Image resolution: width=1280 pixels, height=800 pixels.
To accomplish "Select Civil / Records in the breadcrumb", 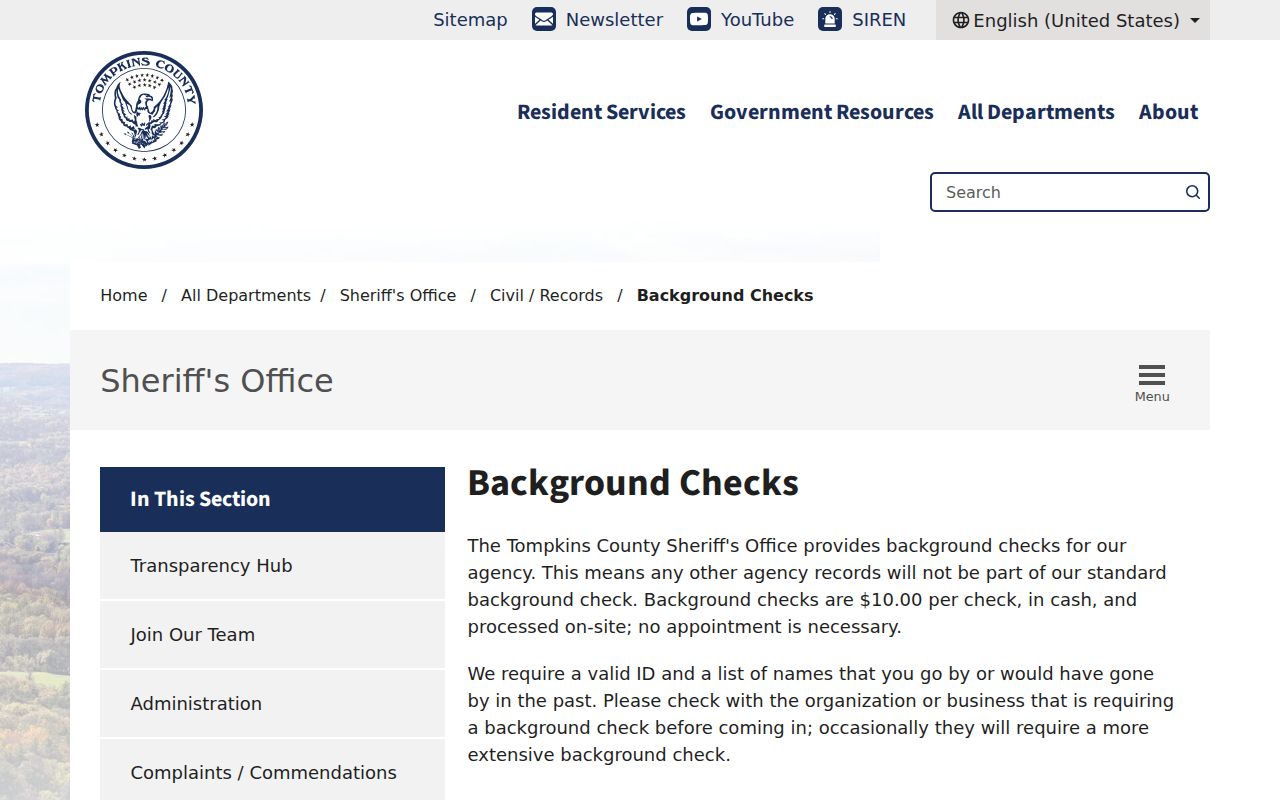I will [x=546, y=295].
